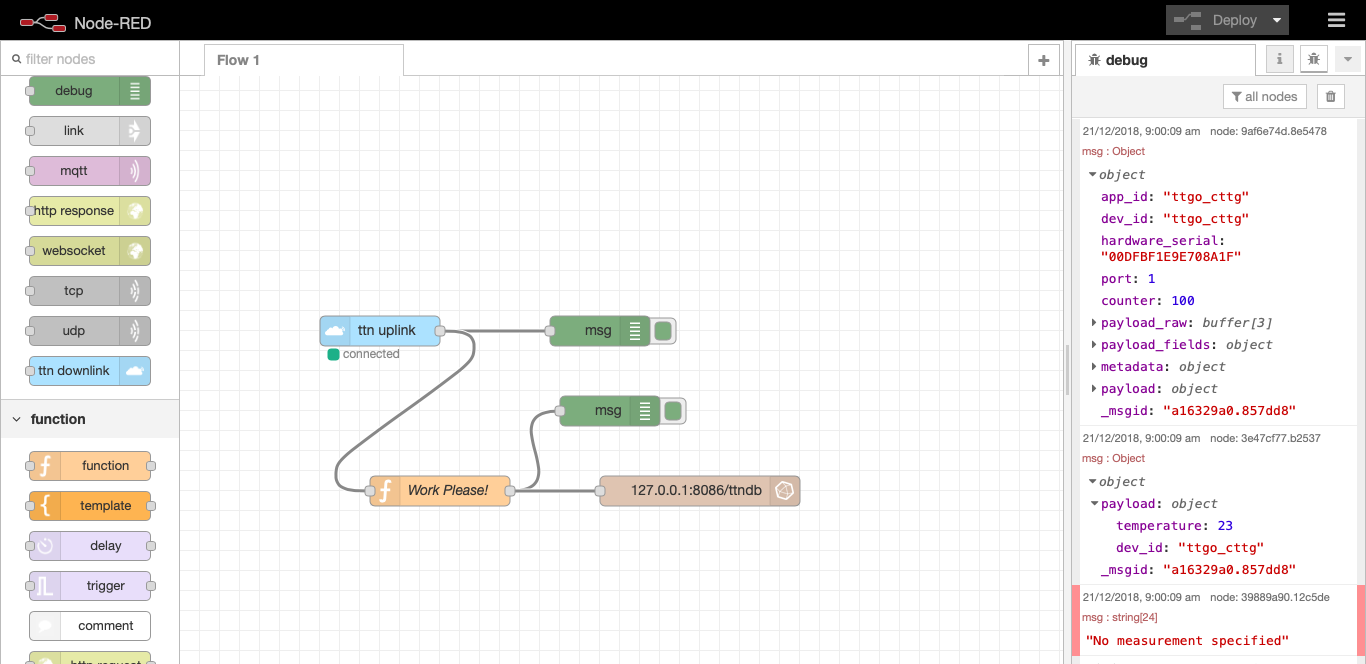
Task: Select the trigger palette node
Action: tap(90, 586)
